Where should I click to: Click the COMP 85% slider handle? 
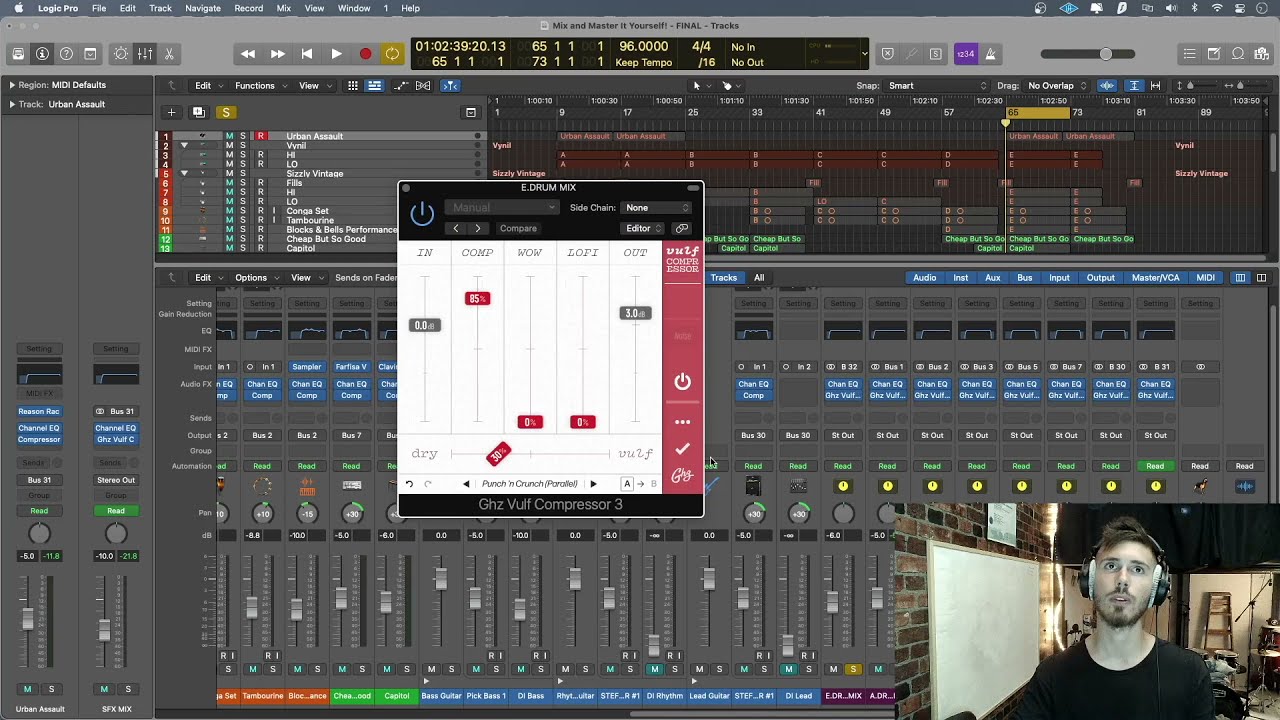point(478,298)
